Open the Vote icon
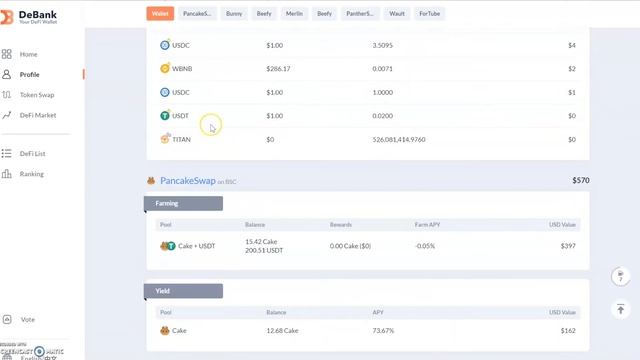 coord(7,319)
